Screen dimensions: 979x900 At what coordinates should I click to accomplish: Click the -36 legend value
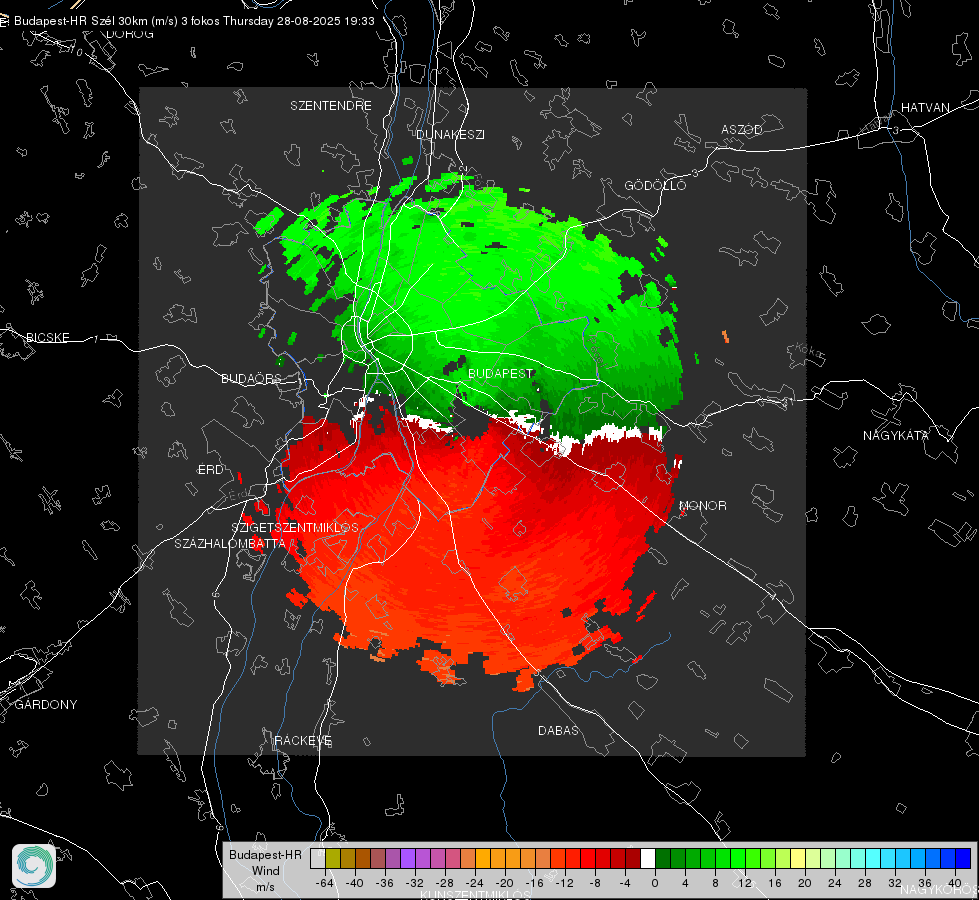click(385, 883)
